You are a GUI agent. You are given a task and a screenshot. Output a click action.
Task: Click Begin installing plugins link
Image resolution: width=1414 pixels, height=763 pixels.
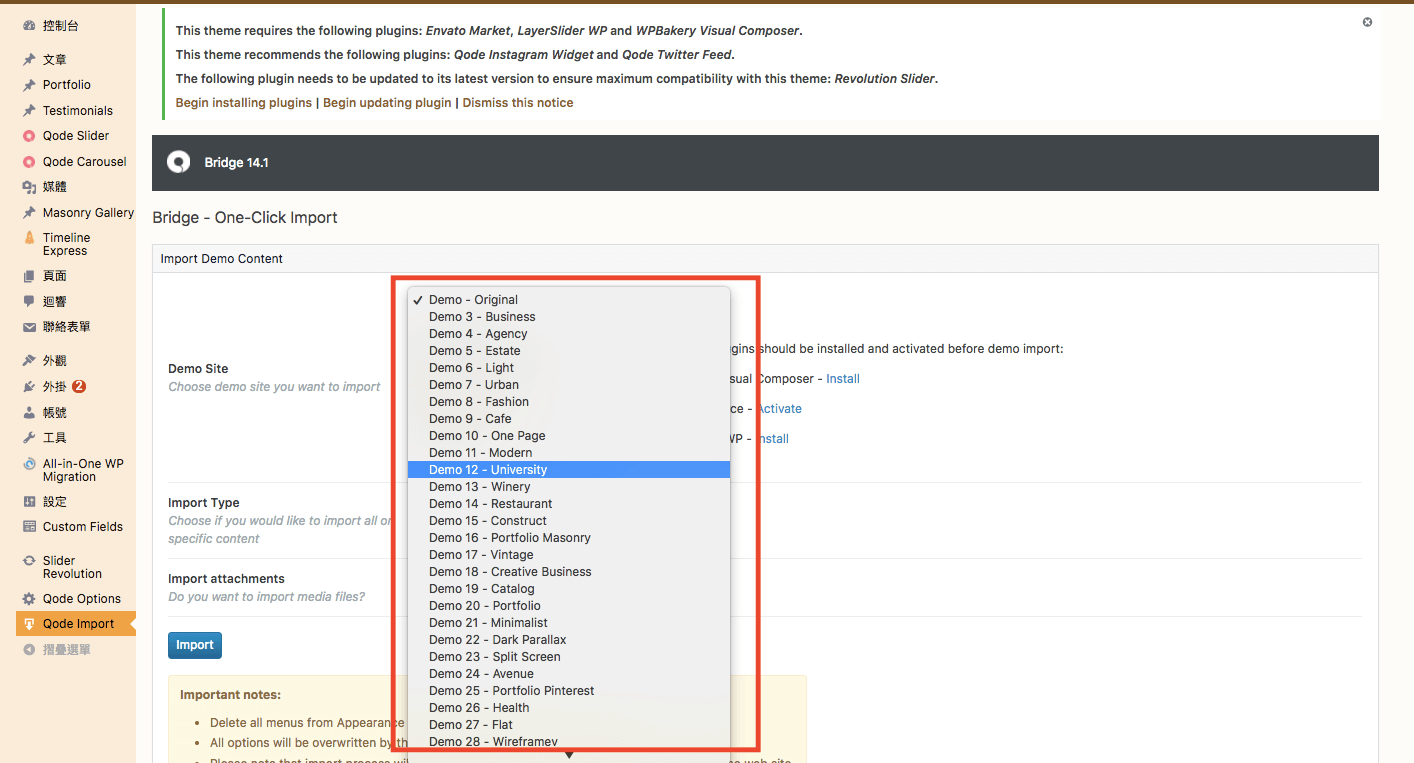244,103
